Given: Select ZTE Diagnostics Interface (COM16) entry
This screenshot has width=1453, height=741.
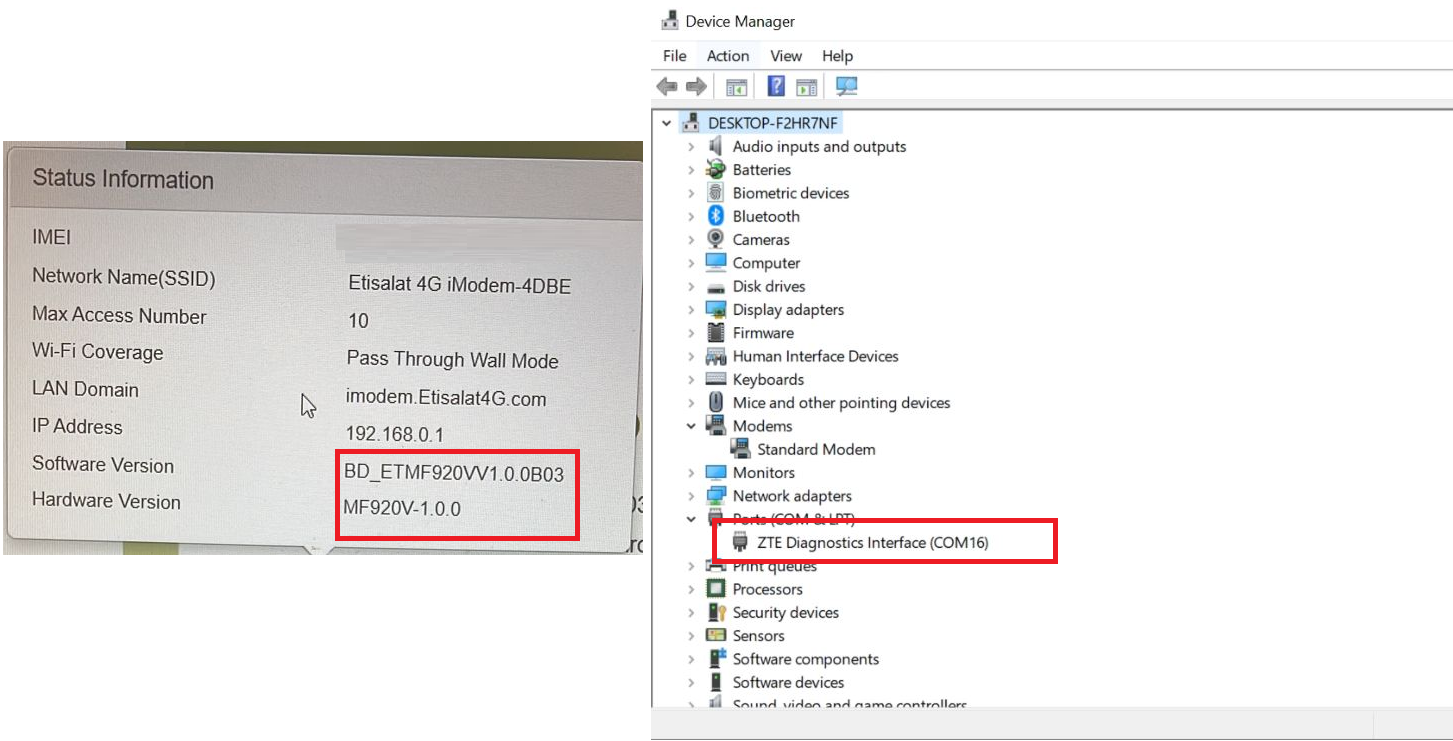Looking at the screenshot, I should coord(872,543).
